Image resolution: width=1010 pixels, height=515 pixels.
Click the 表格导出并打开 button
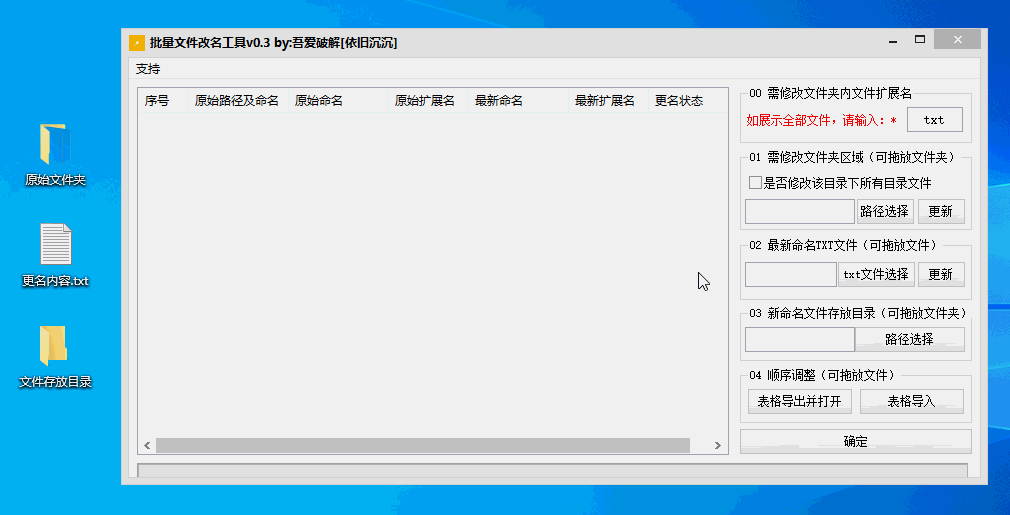799,401
